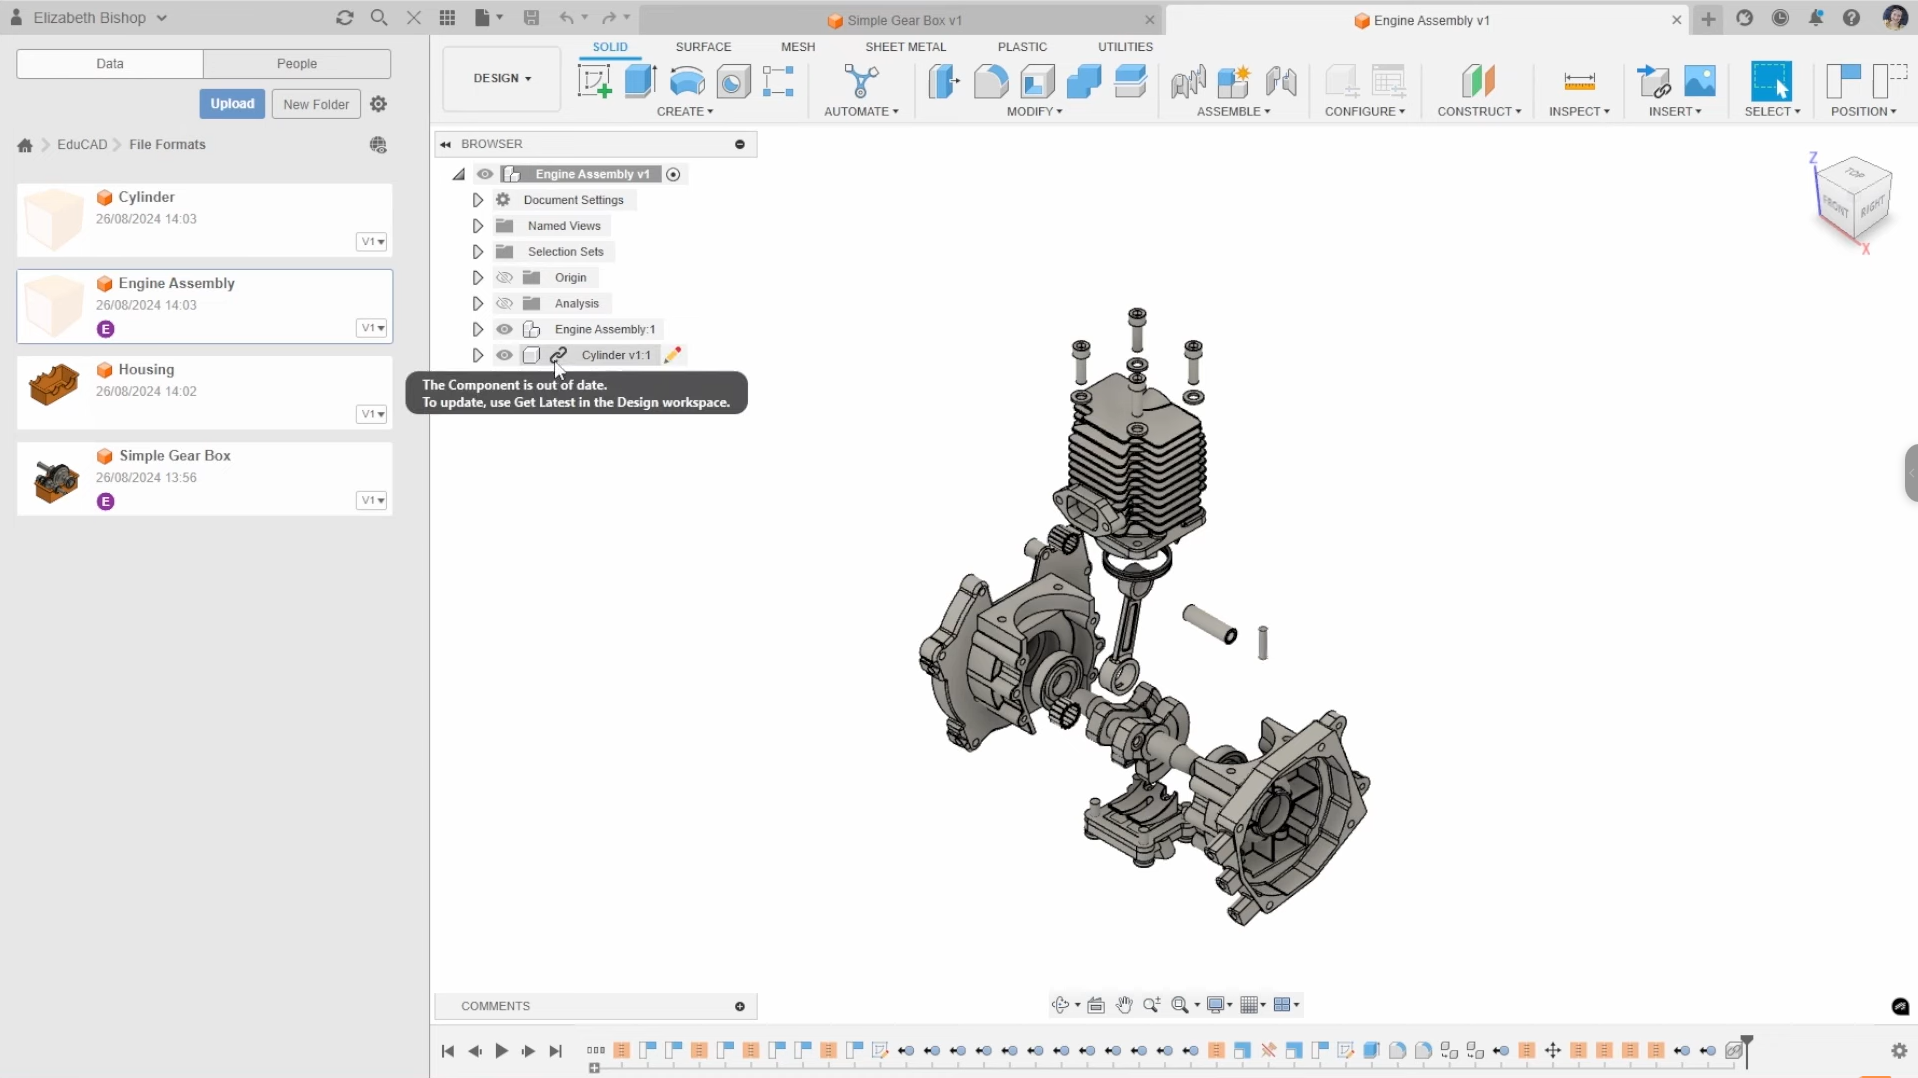Viewport: 1918px width, 1078px height.
Task: Click the Orbit tool in navigation bar
Action: point(1061,1005)
